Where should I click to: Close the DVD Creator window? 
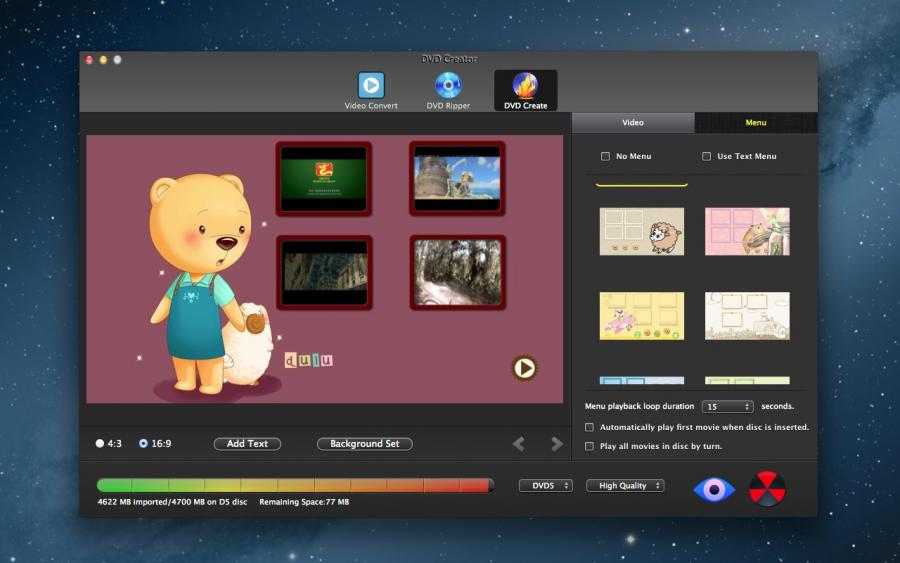90,60
